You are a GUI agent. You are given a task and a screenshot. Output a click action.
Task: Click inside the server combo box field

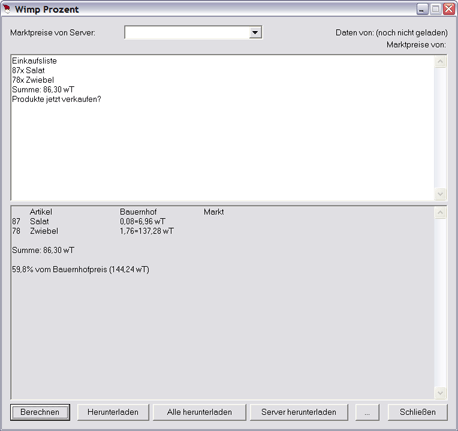187,33
